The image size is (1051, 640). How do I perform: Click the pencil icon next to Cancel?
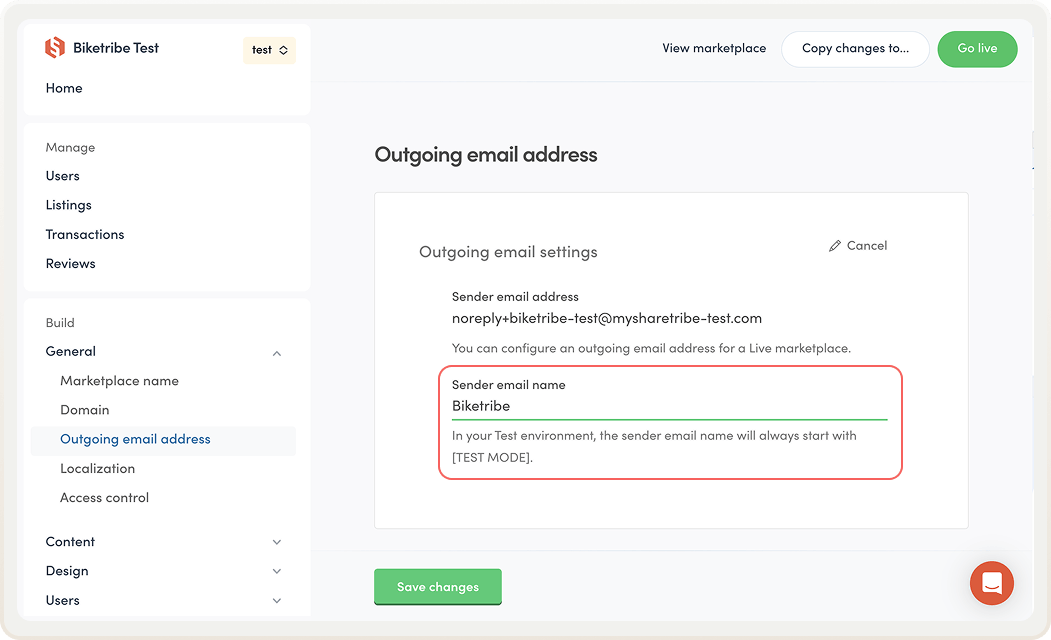click(x=836, y=245)
